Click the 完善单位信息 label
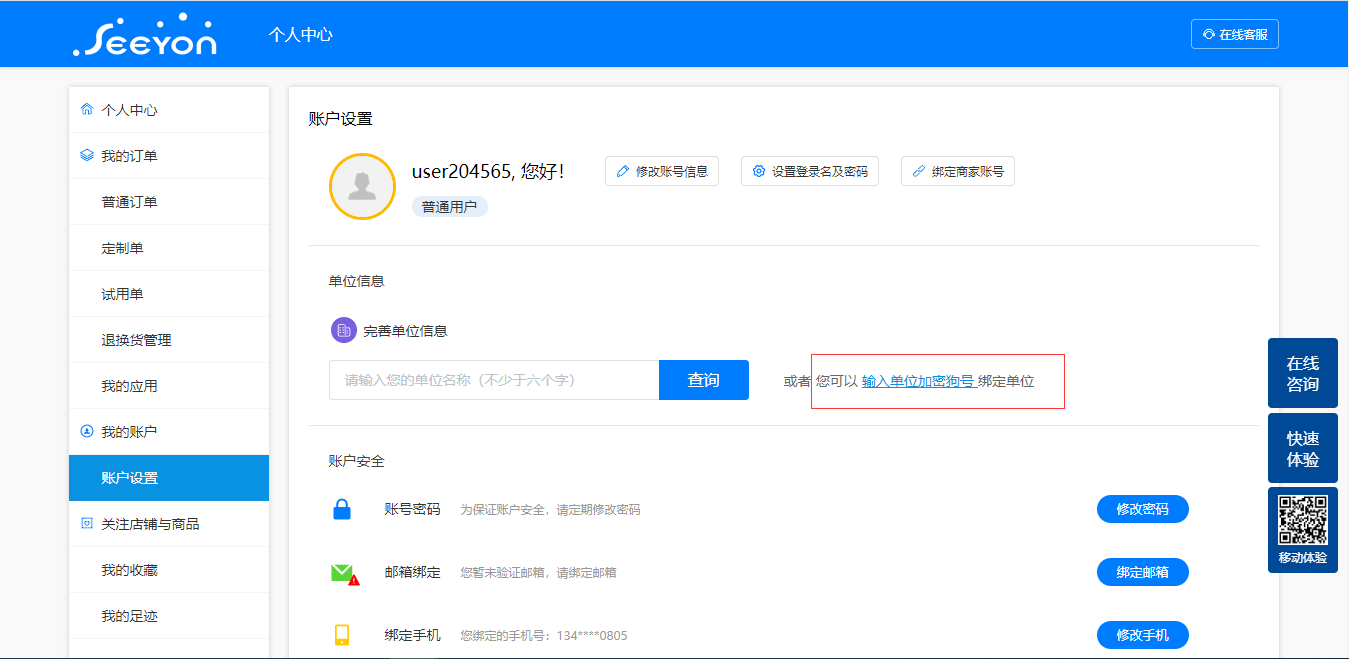 405,331
